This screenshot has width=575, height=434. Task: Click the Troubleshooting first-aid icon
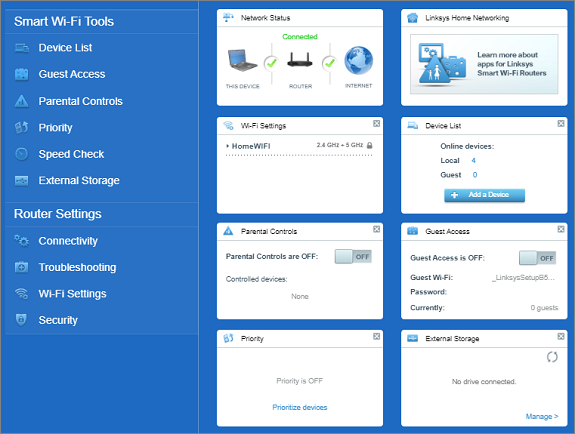[22, 267]
